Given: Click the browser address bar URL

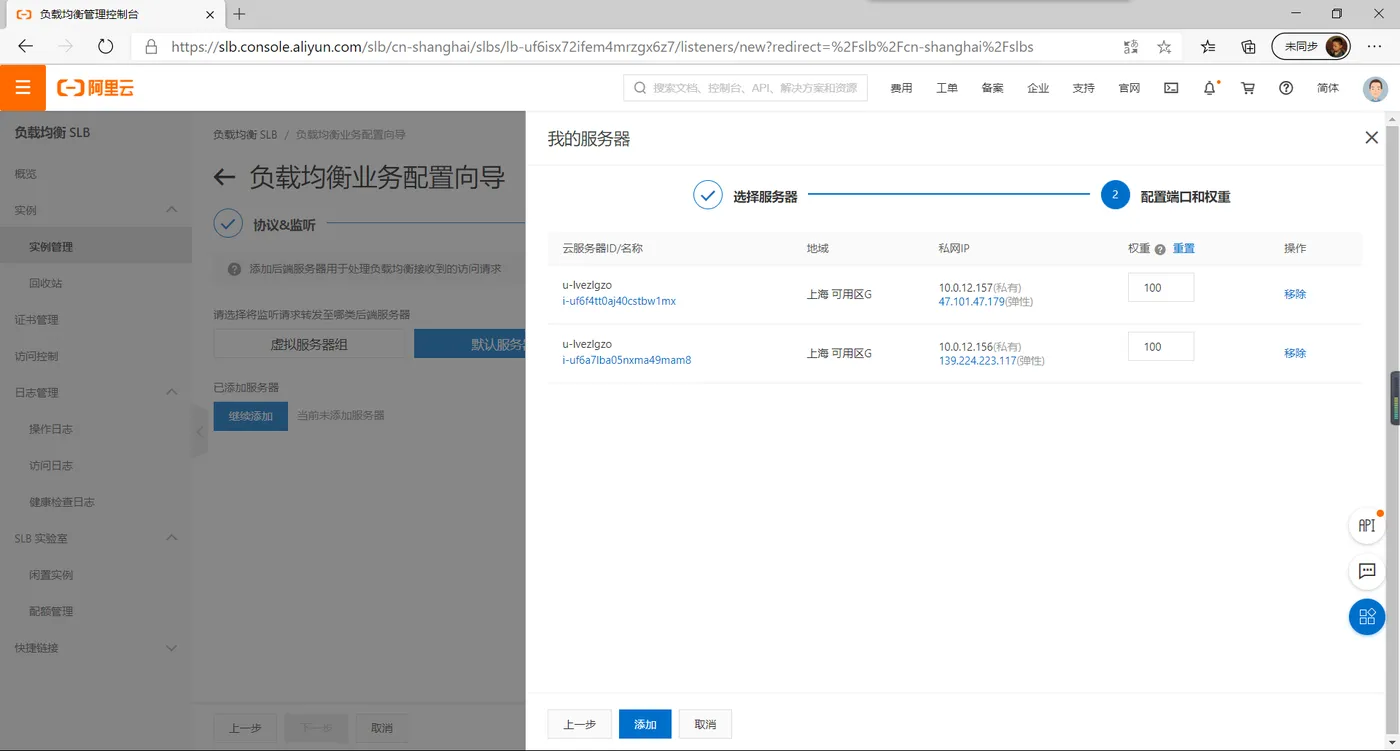Looking at the screenshot, I should click(602, 46).
